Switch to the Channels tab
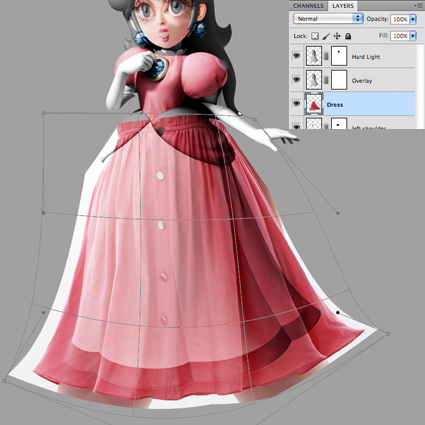 click(x=308, y=6)
